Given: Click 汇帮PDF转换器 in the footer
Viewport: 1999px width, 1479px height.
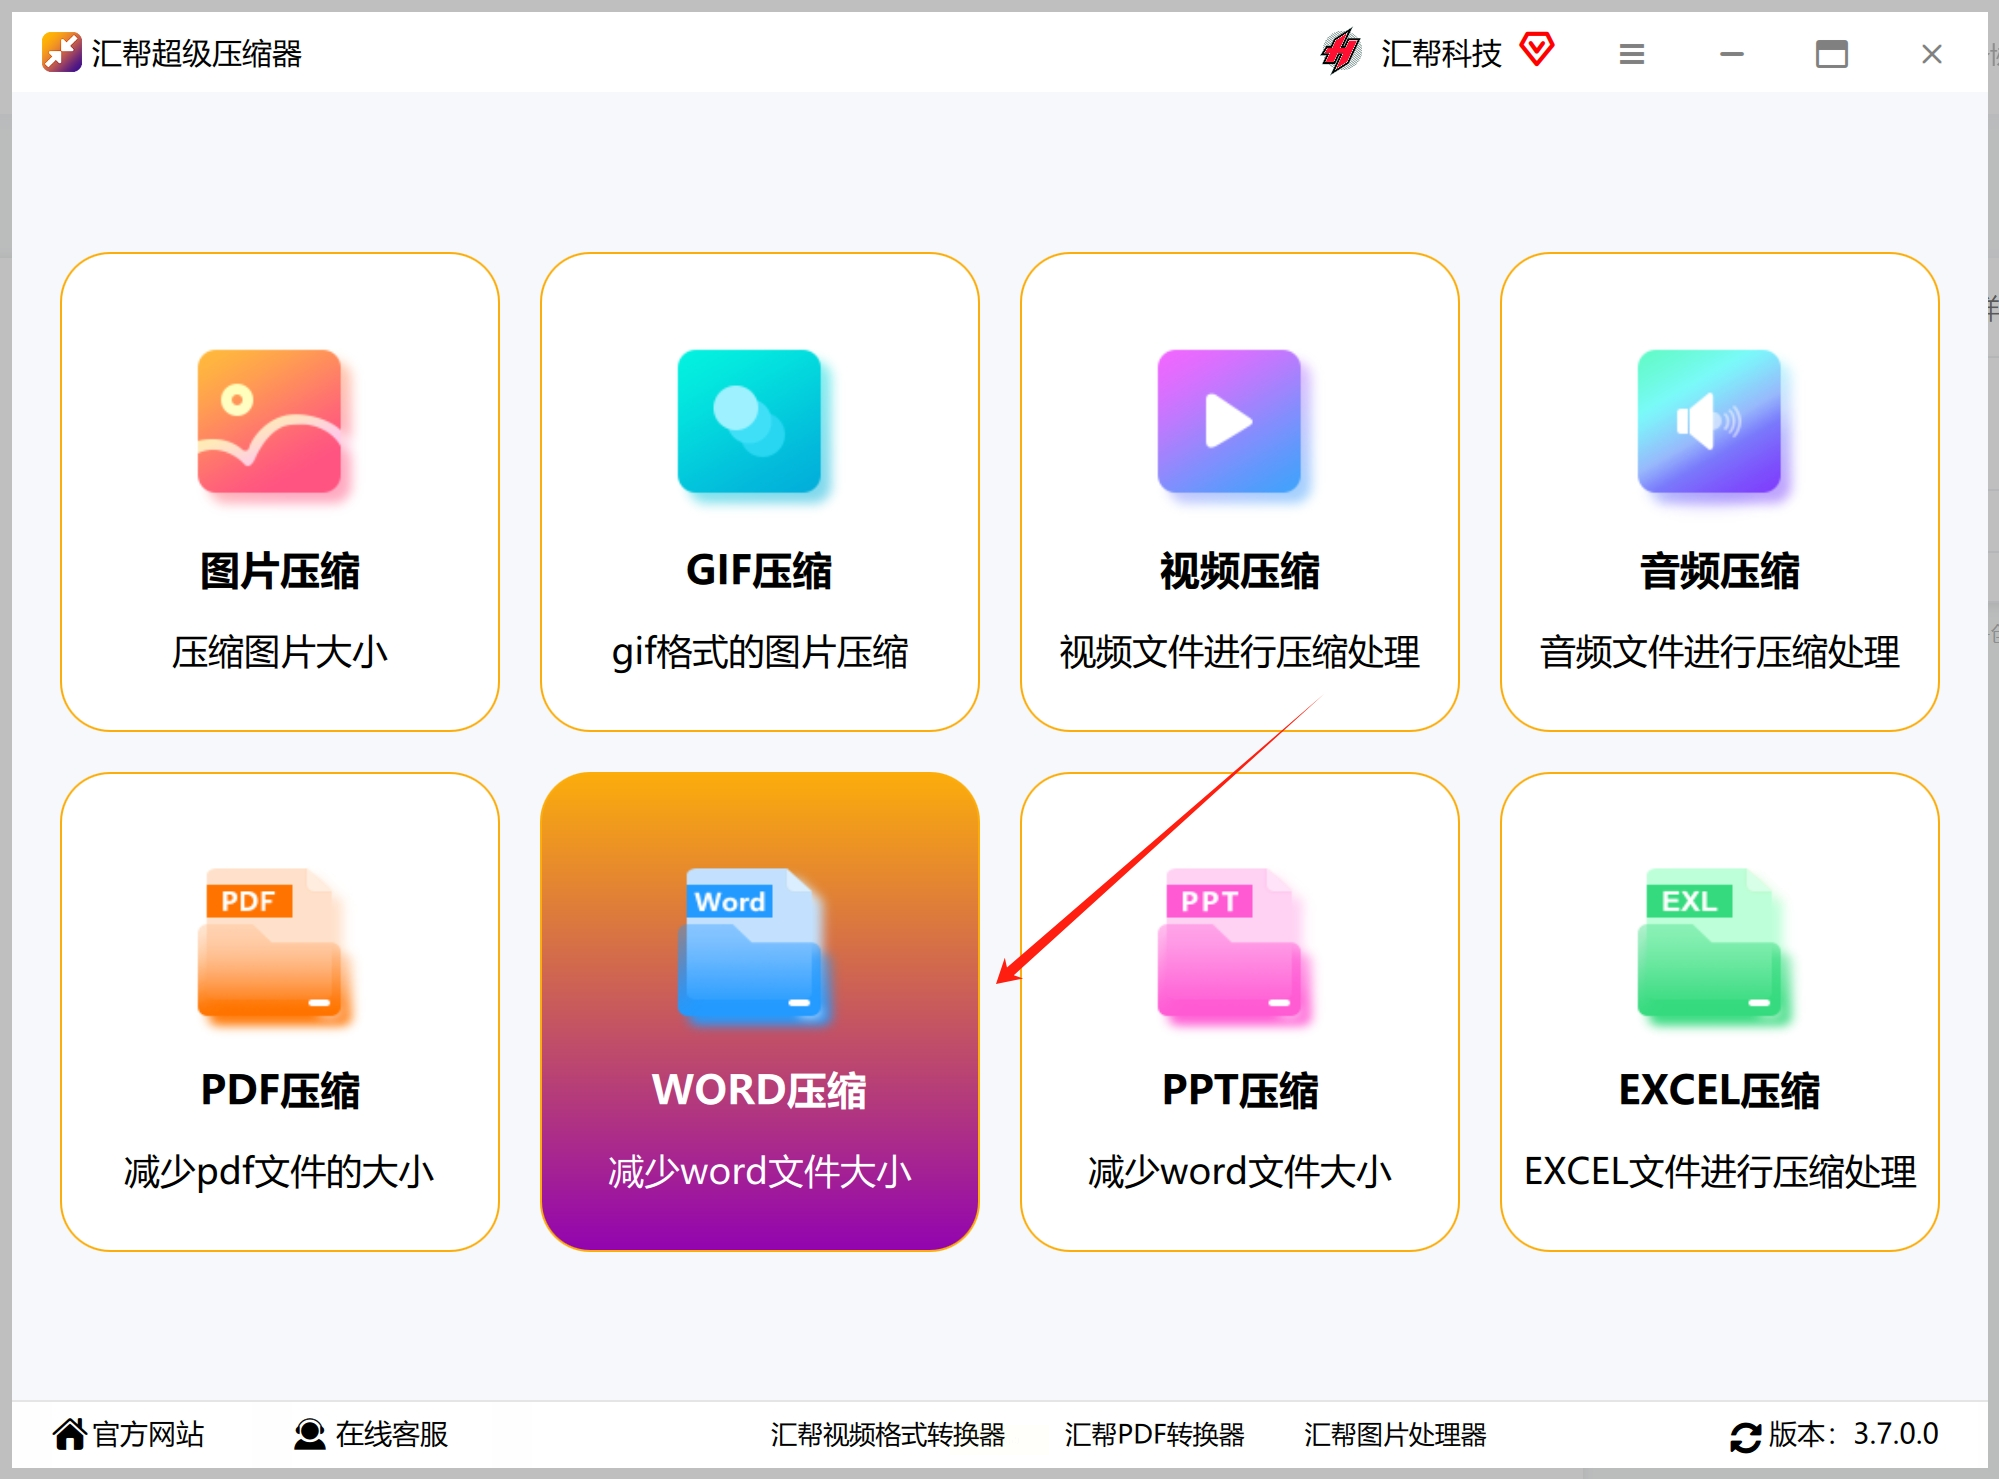Looking at the screenshot, I should [x=1154, y=1434].
